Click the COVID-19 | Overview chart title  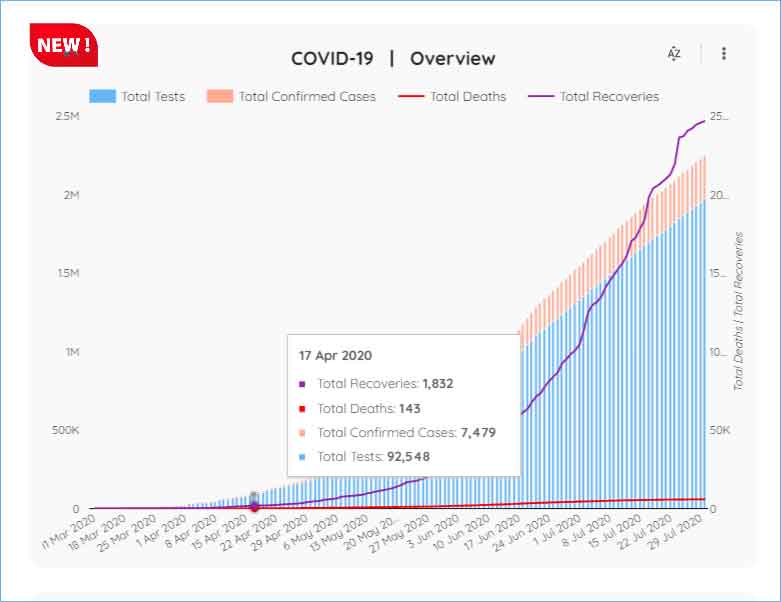coord(393,58)
